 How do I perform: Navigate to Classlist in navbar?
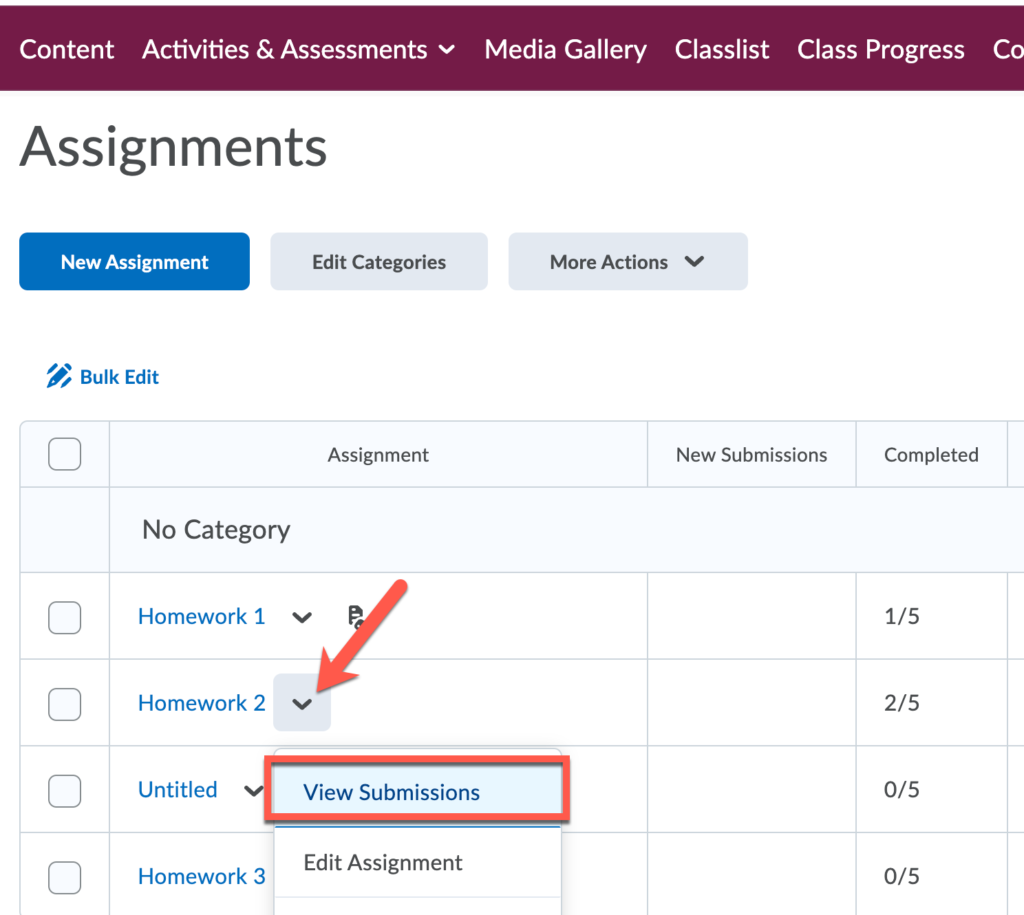pyautogui.click(x=722, y=50)
